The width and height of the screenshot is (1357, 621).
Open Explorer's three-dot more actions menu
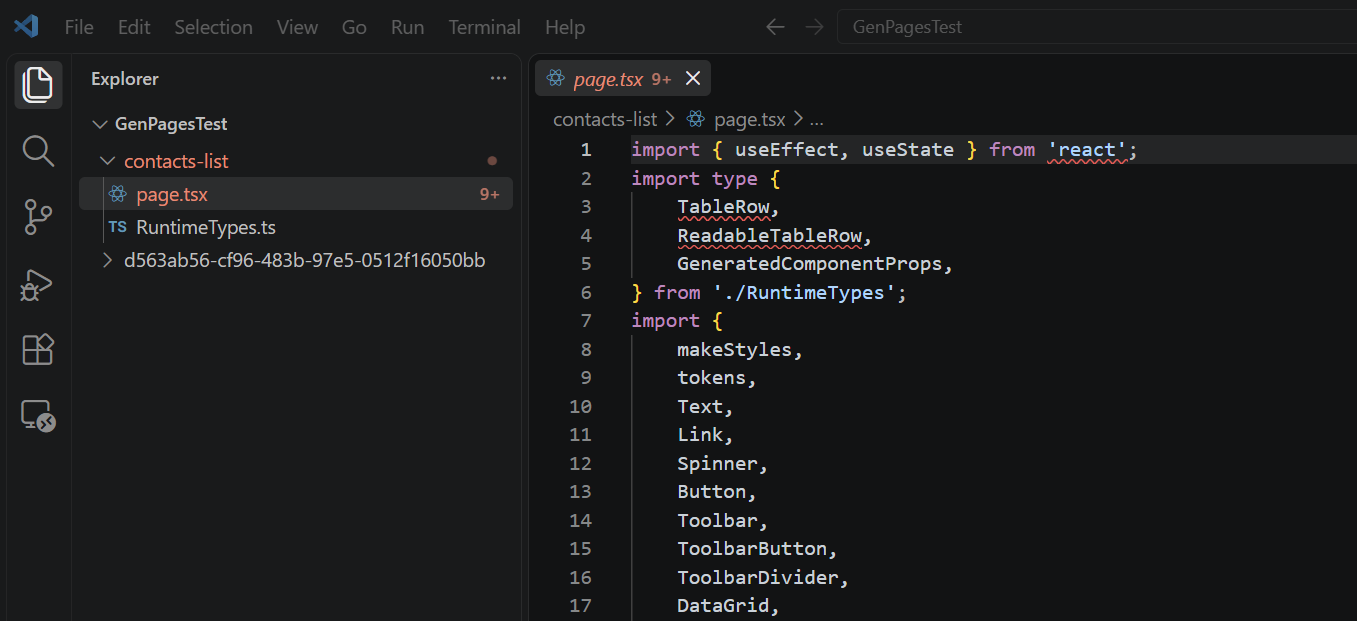coord(498,78)
